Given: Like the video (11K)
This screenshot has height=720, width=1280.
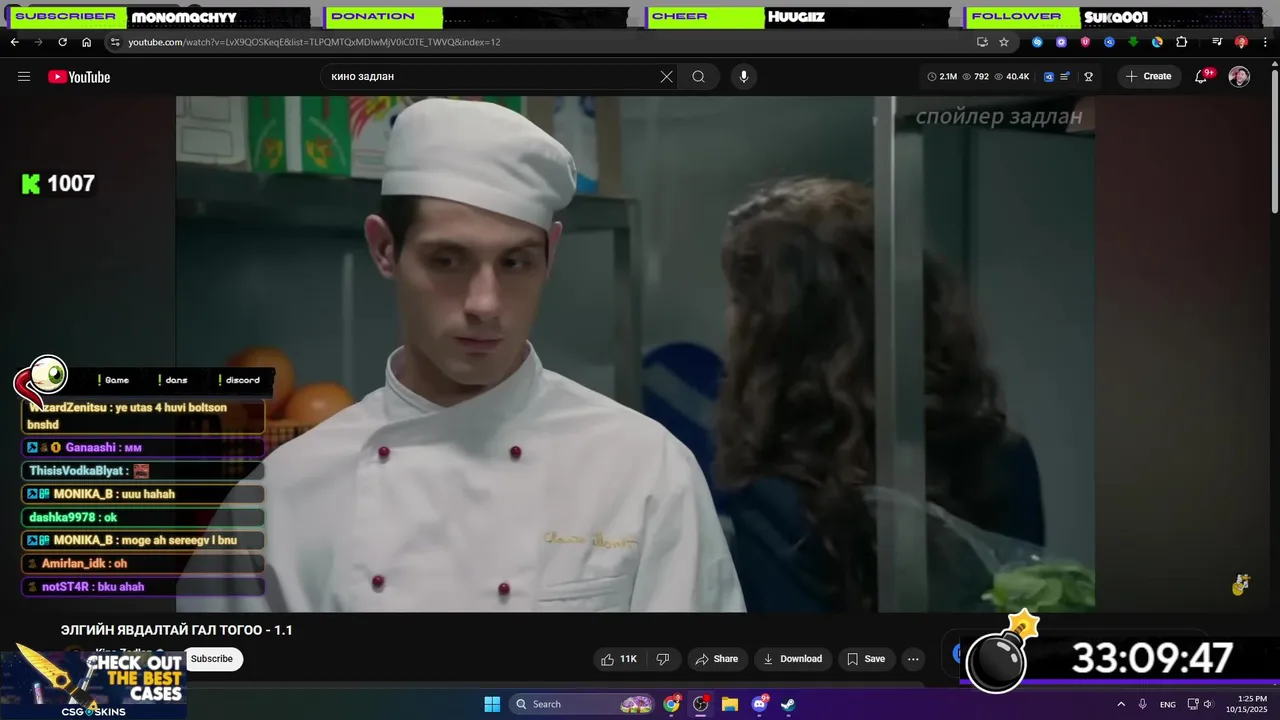Looking at the screenshot, I should pos(618,659).
